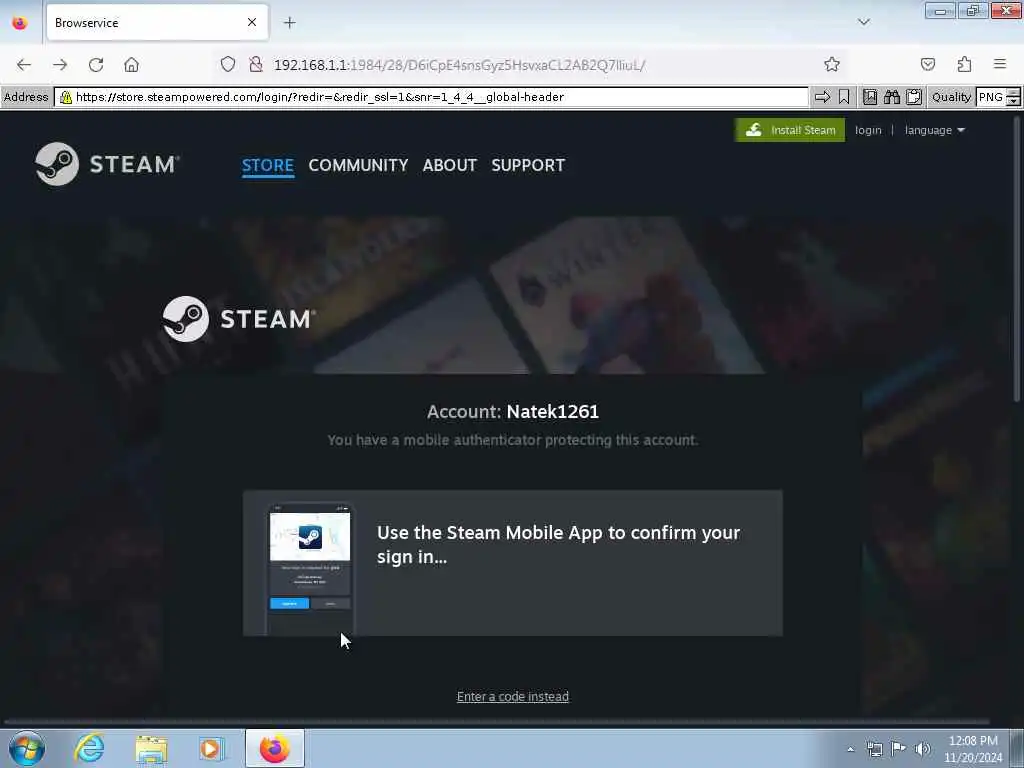The width and height of the screenshot is (1024, 768).
Task: Click the page vertical scrollbar
Action: (x=1017, y=259)
